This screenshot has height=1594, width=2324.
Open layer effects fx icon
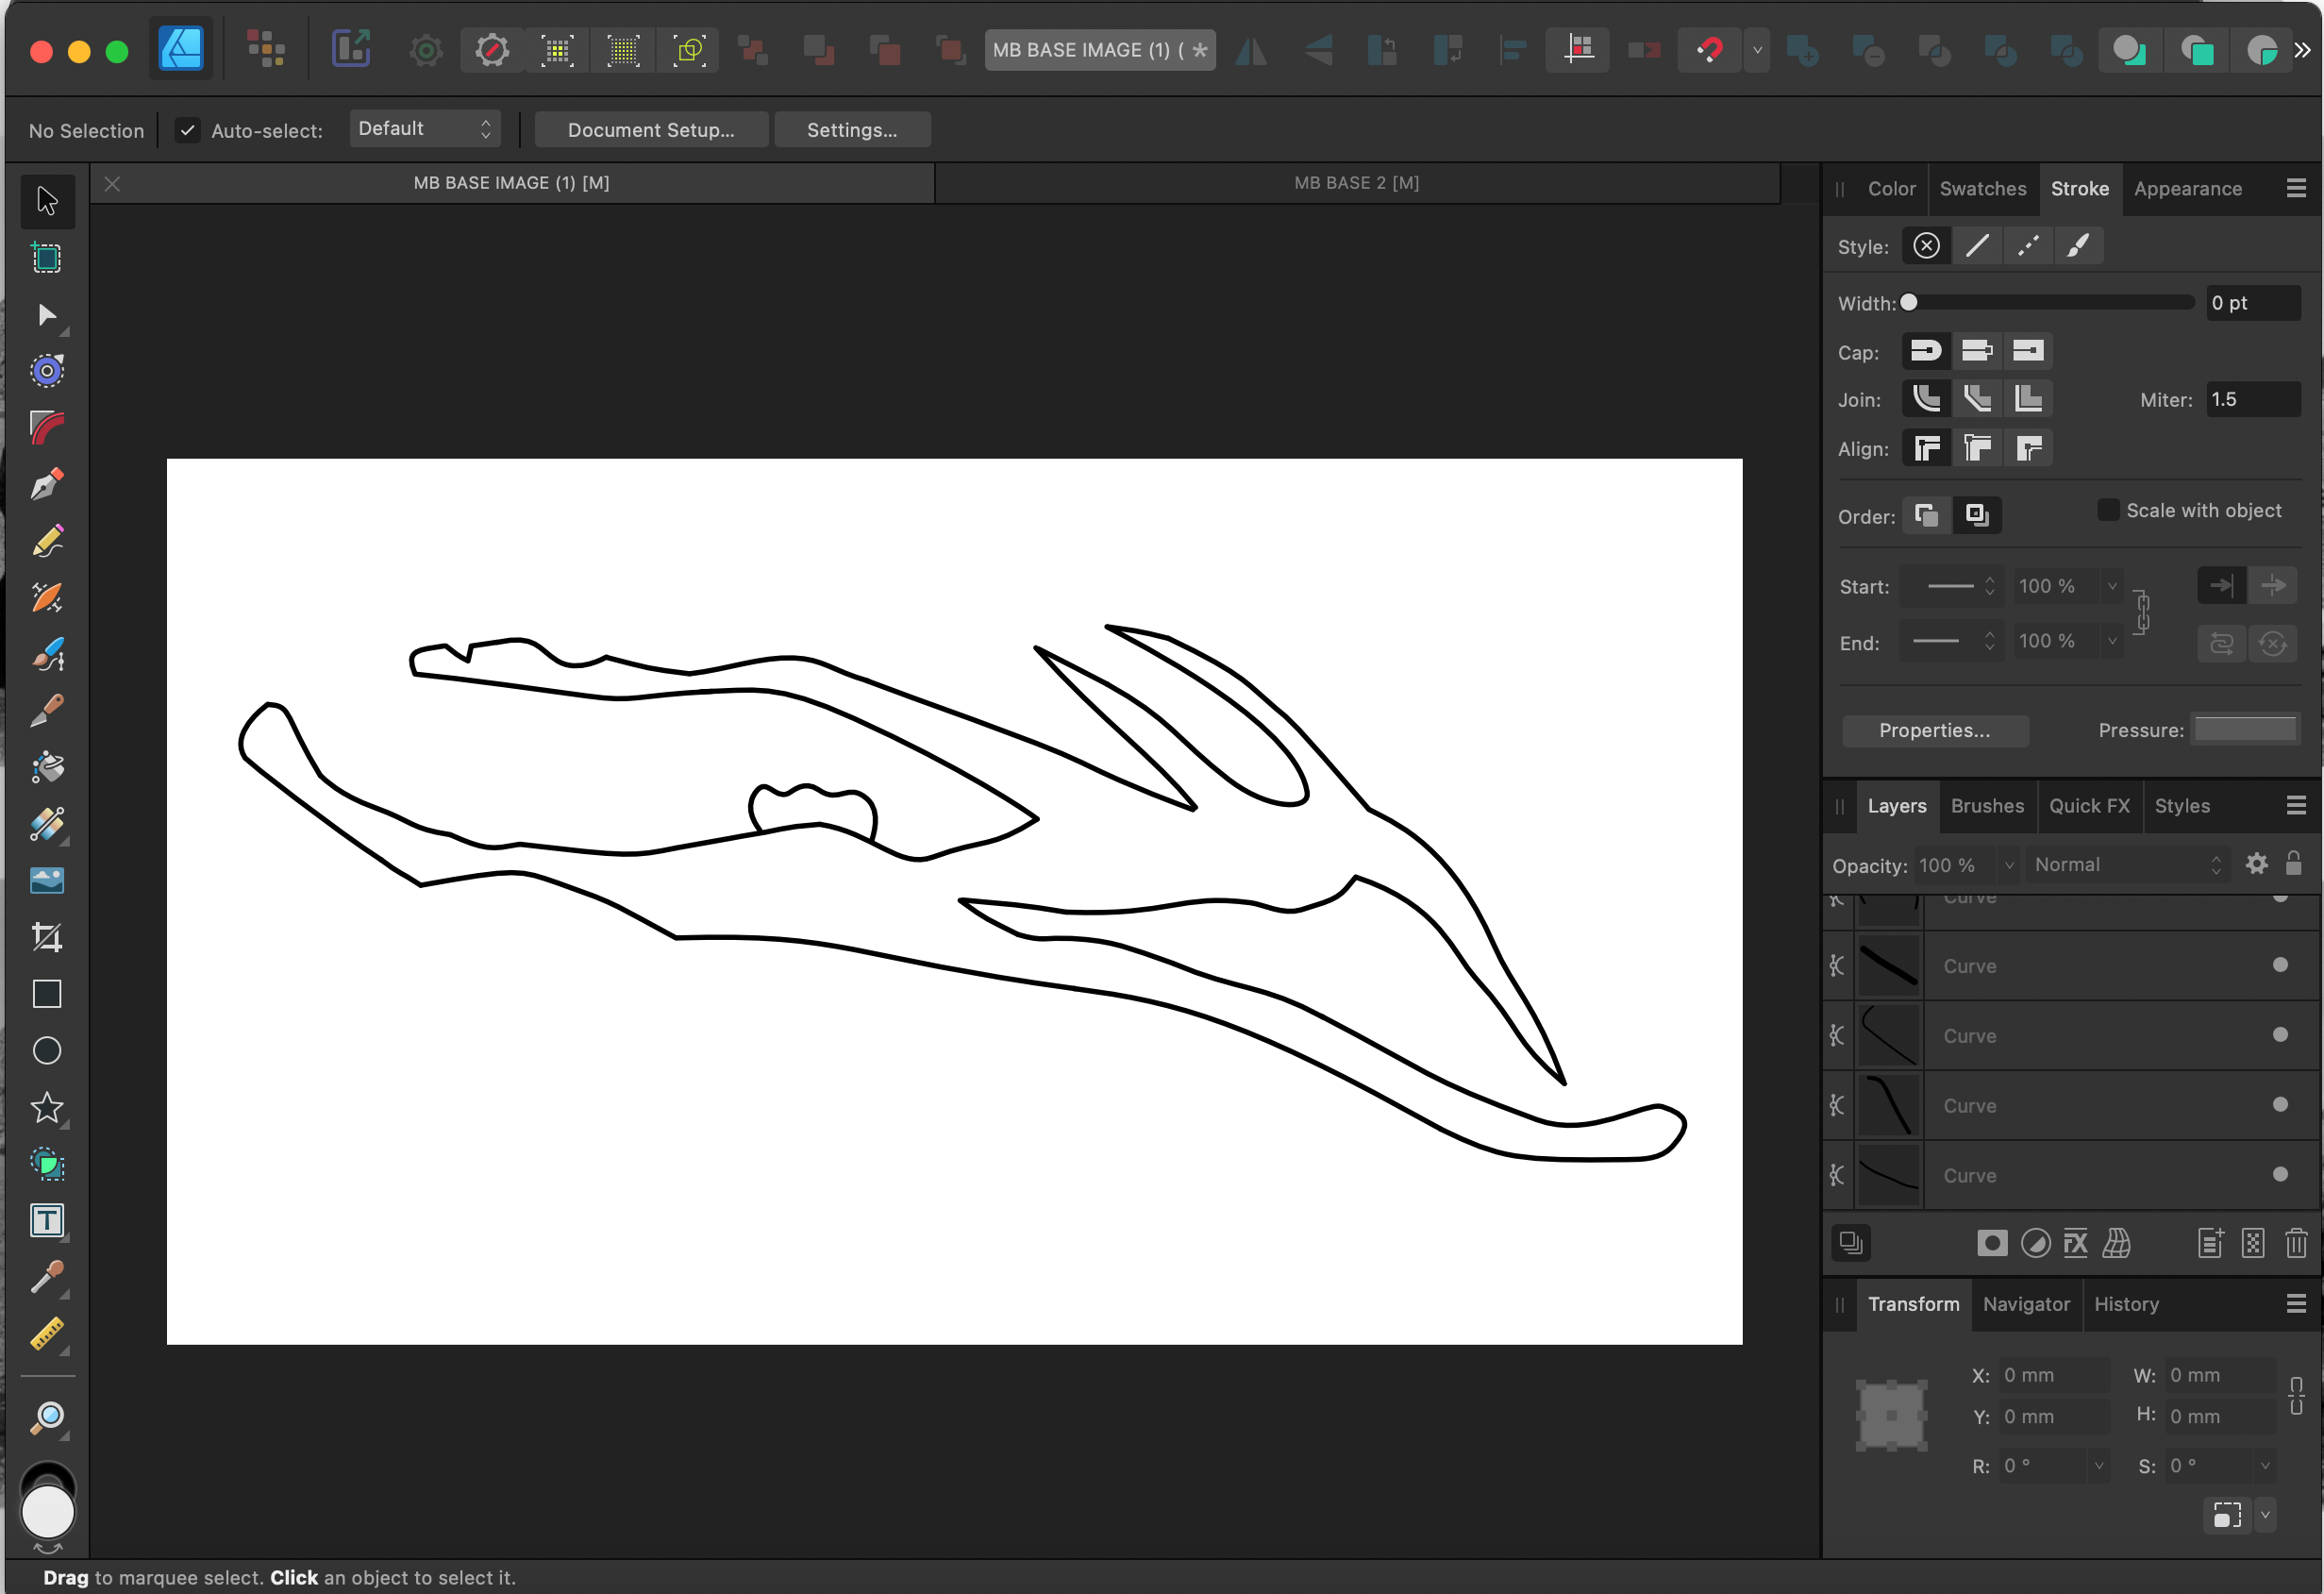(2076, 1243)
